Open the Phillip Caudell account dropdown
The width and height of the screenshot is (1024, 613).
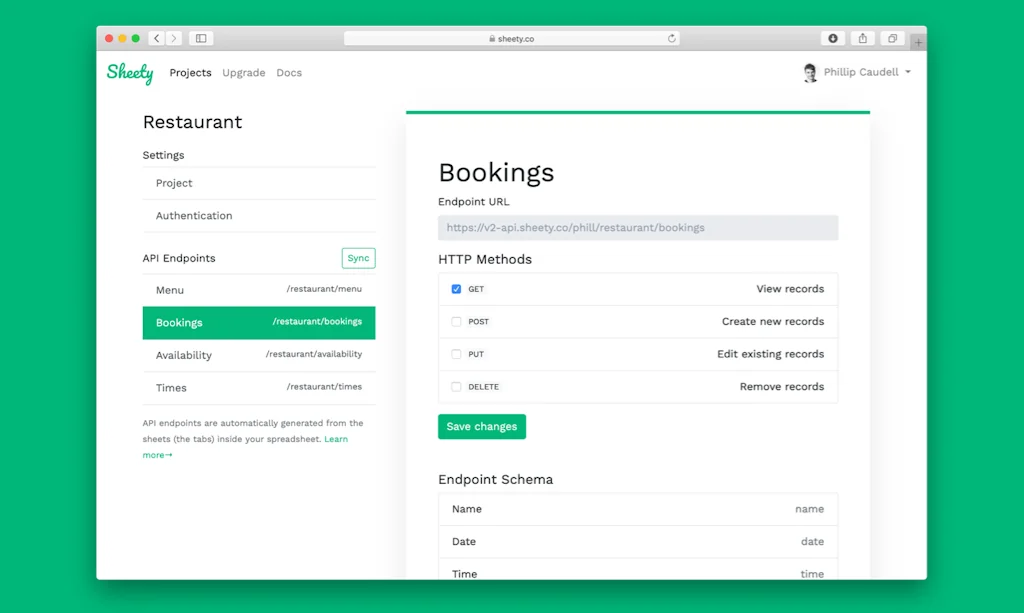coord(857,73)
